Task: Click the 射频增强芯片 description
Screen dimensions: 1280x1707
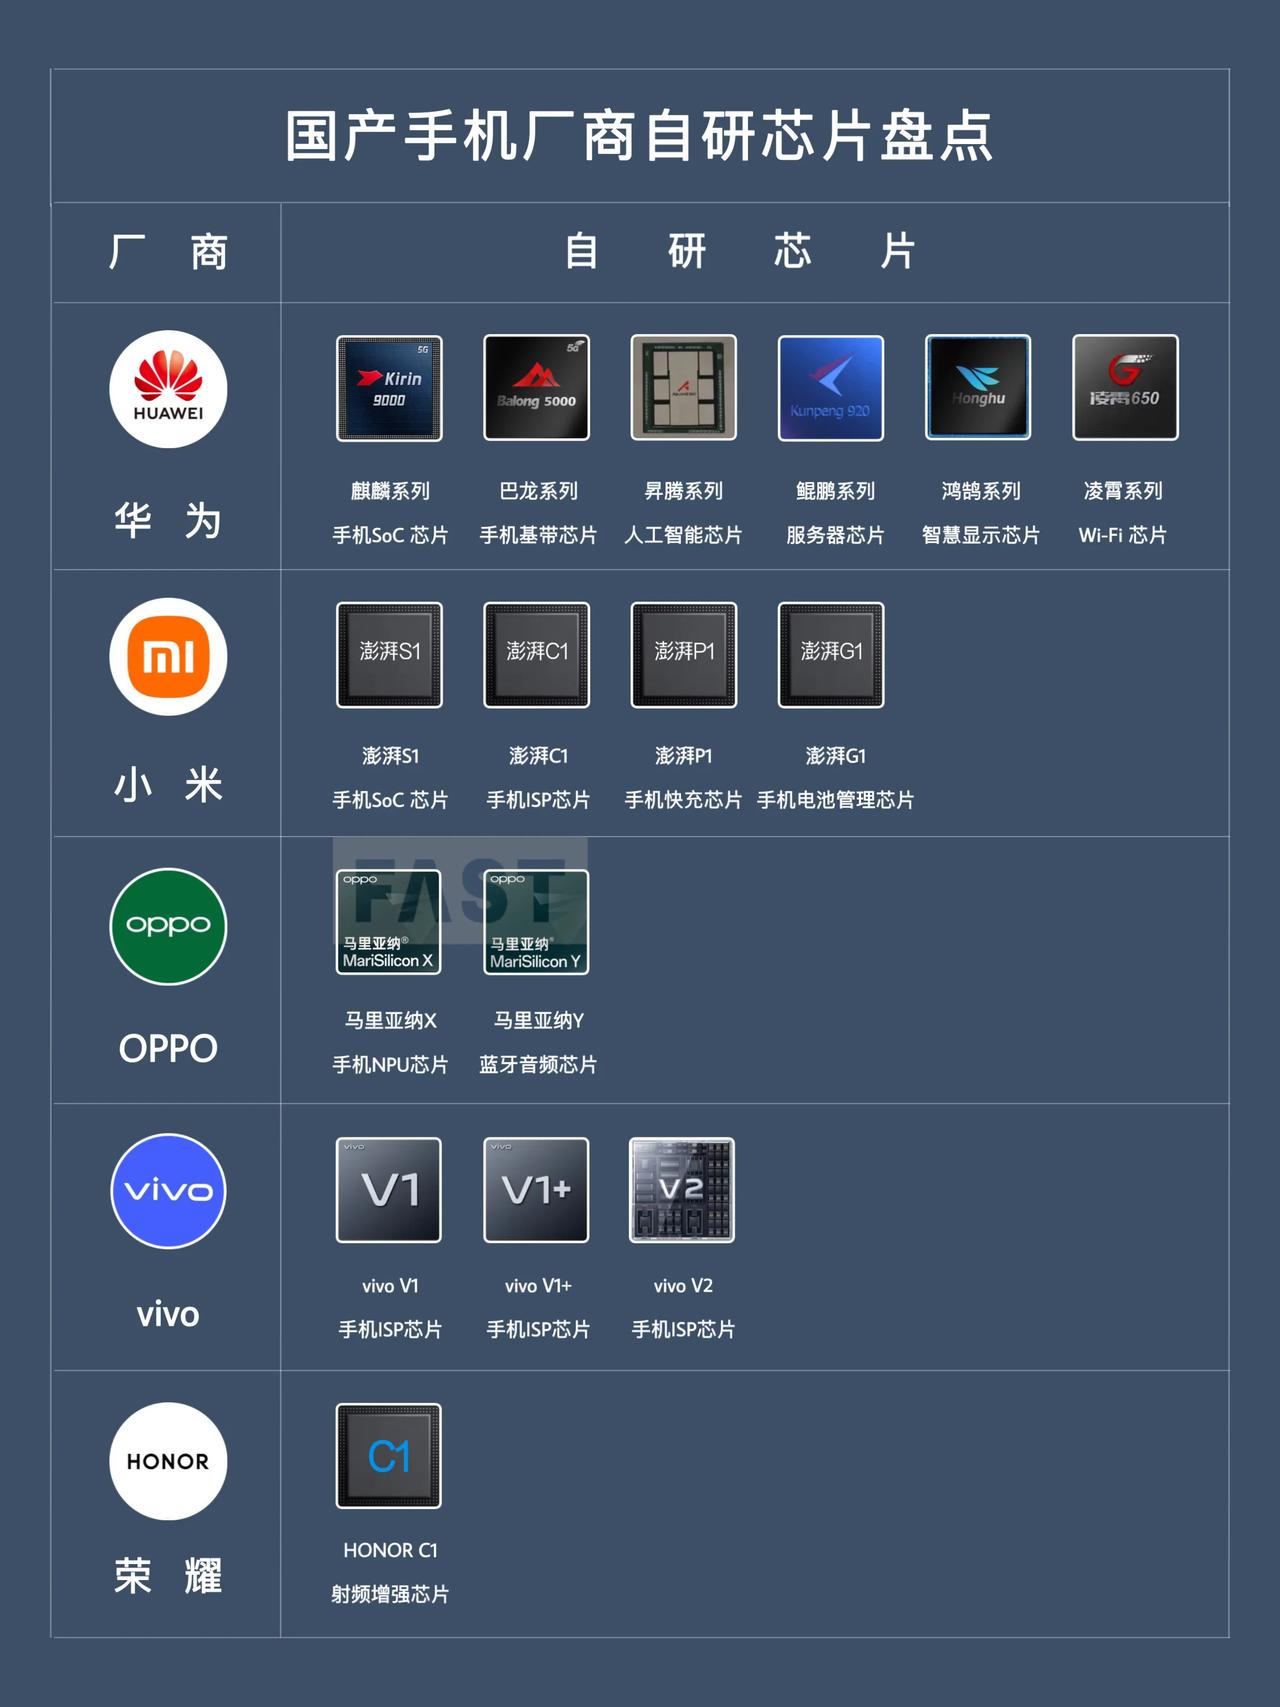Action: [x=390, y=1594]
